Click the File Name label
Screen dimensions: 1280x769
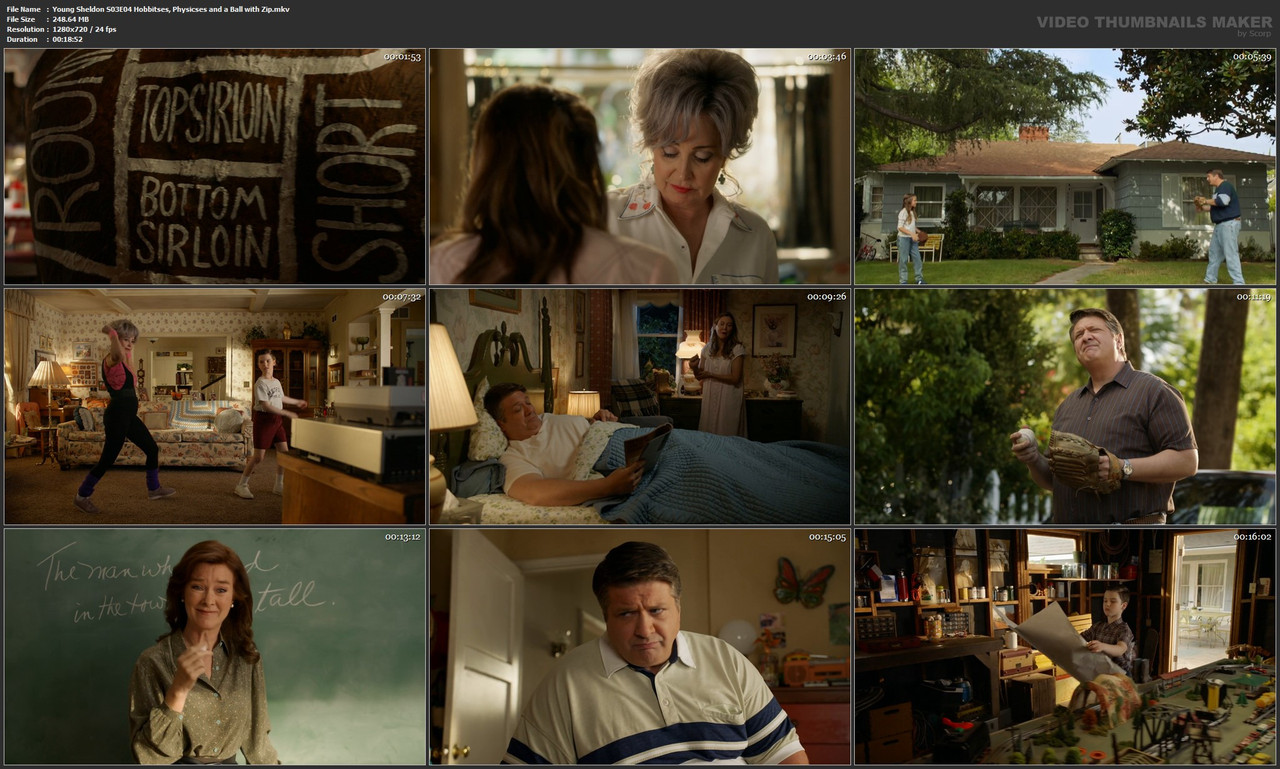(24, 9)
